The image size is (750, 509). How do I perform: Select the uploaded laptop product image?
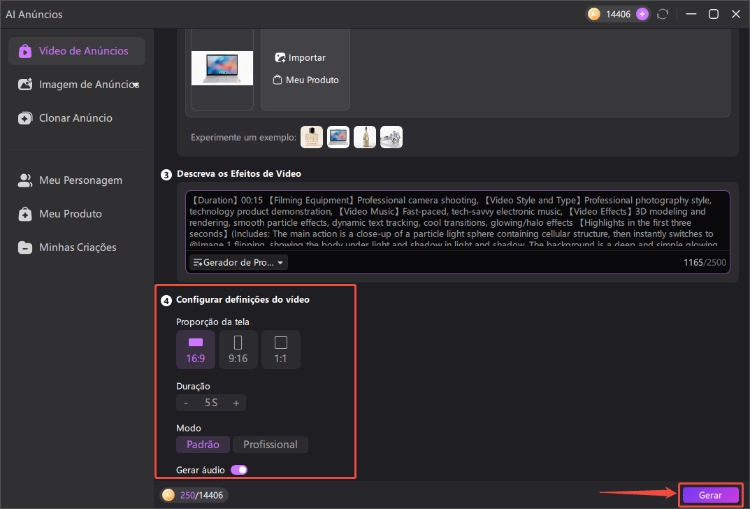coord(222,68)
